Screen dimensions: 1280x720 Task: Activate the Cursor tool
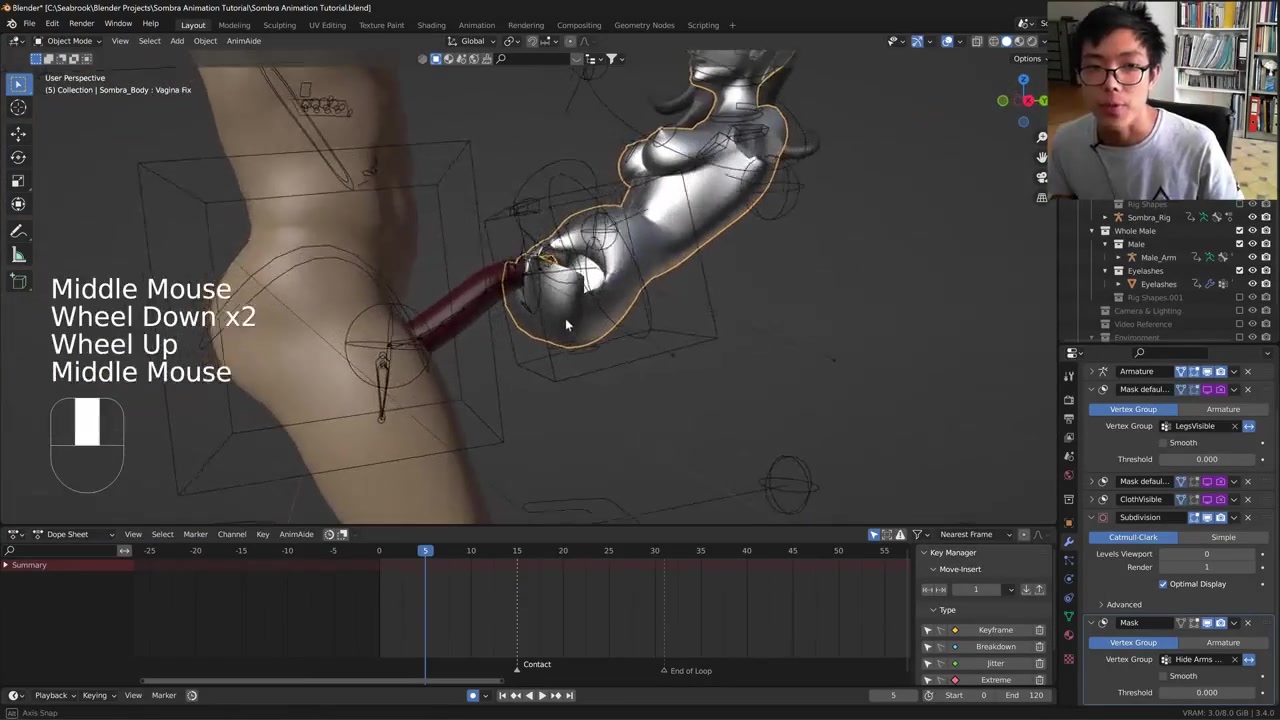coord(18,108)
